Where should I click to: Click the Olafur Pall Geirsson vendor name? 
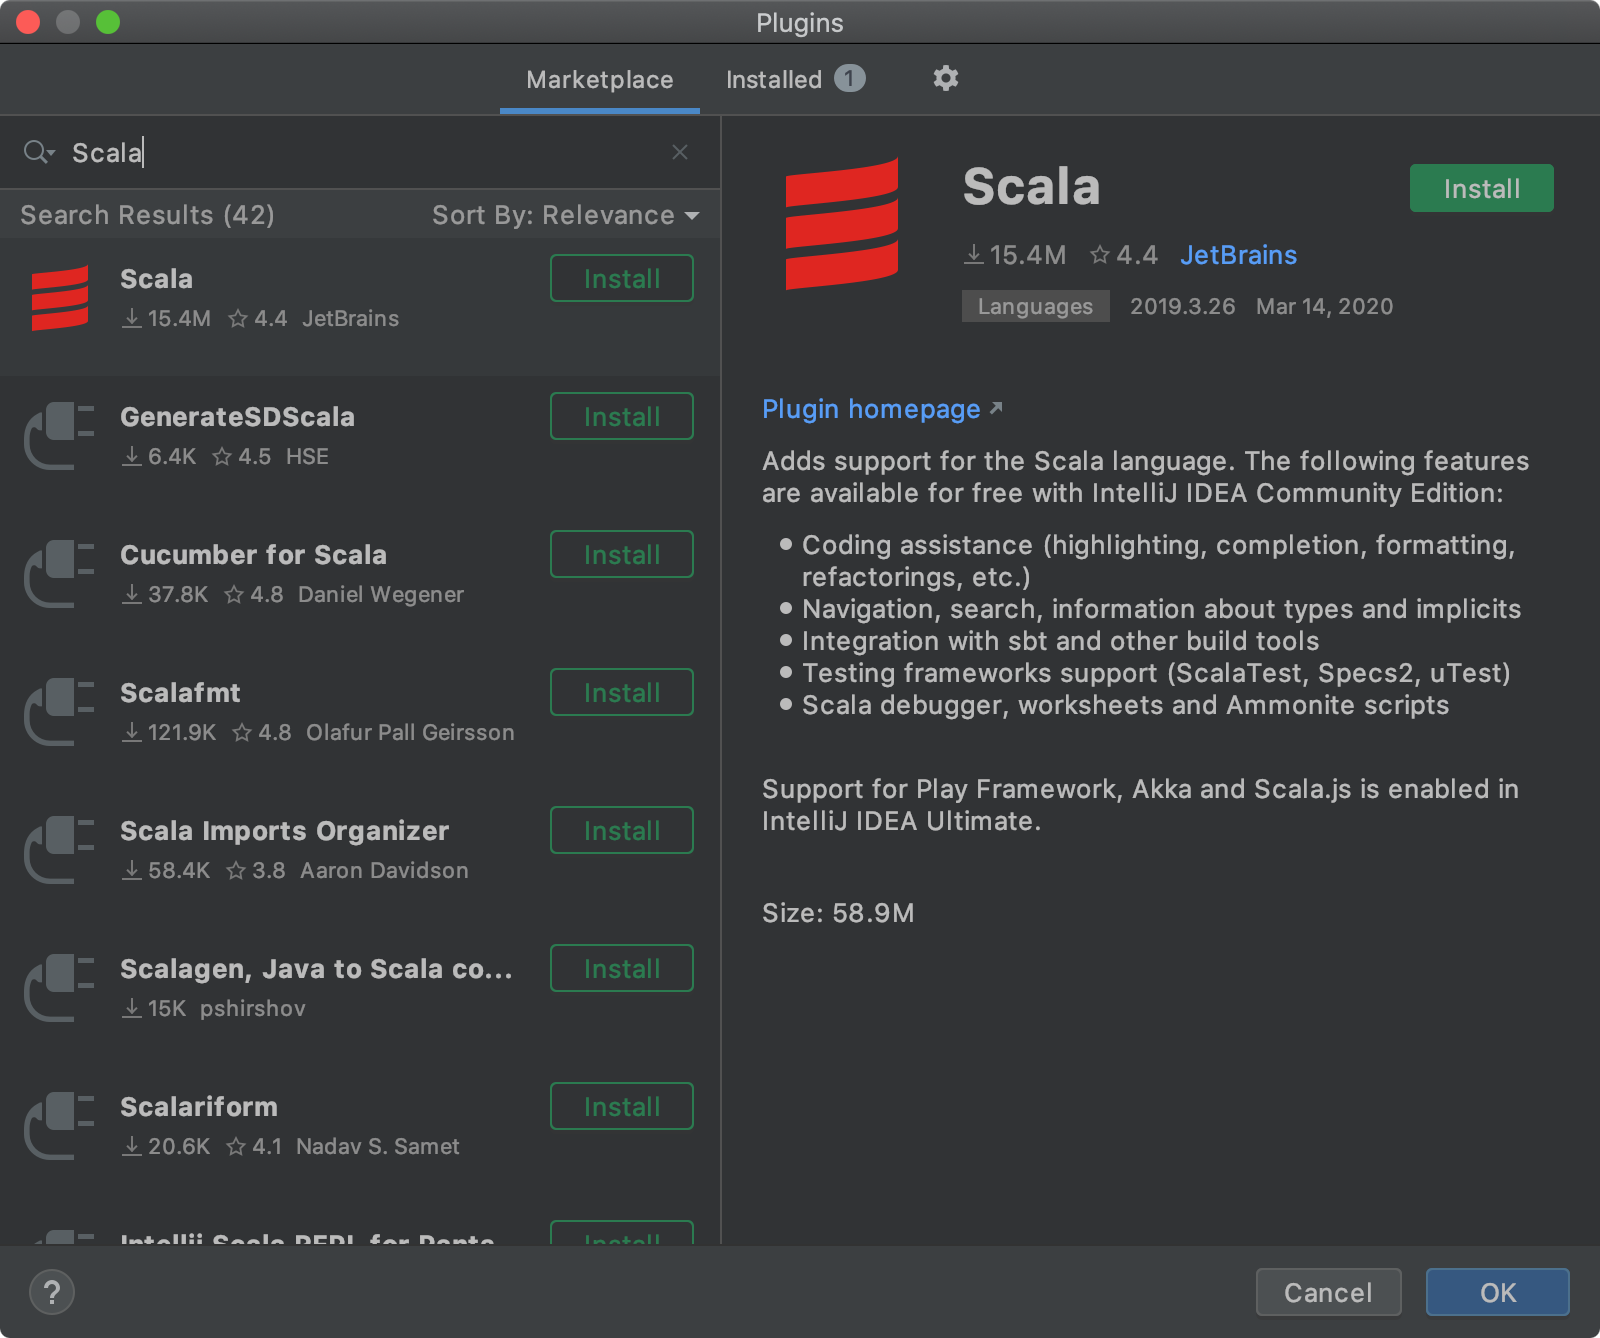click(x=410, y=733)
